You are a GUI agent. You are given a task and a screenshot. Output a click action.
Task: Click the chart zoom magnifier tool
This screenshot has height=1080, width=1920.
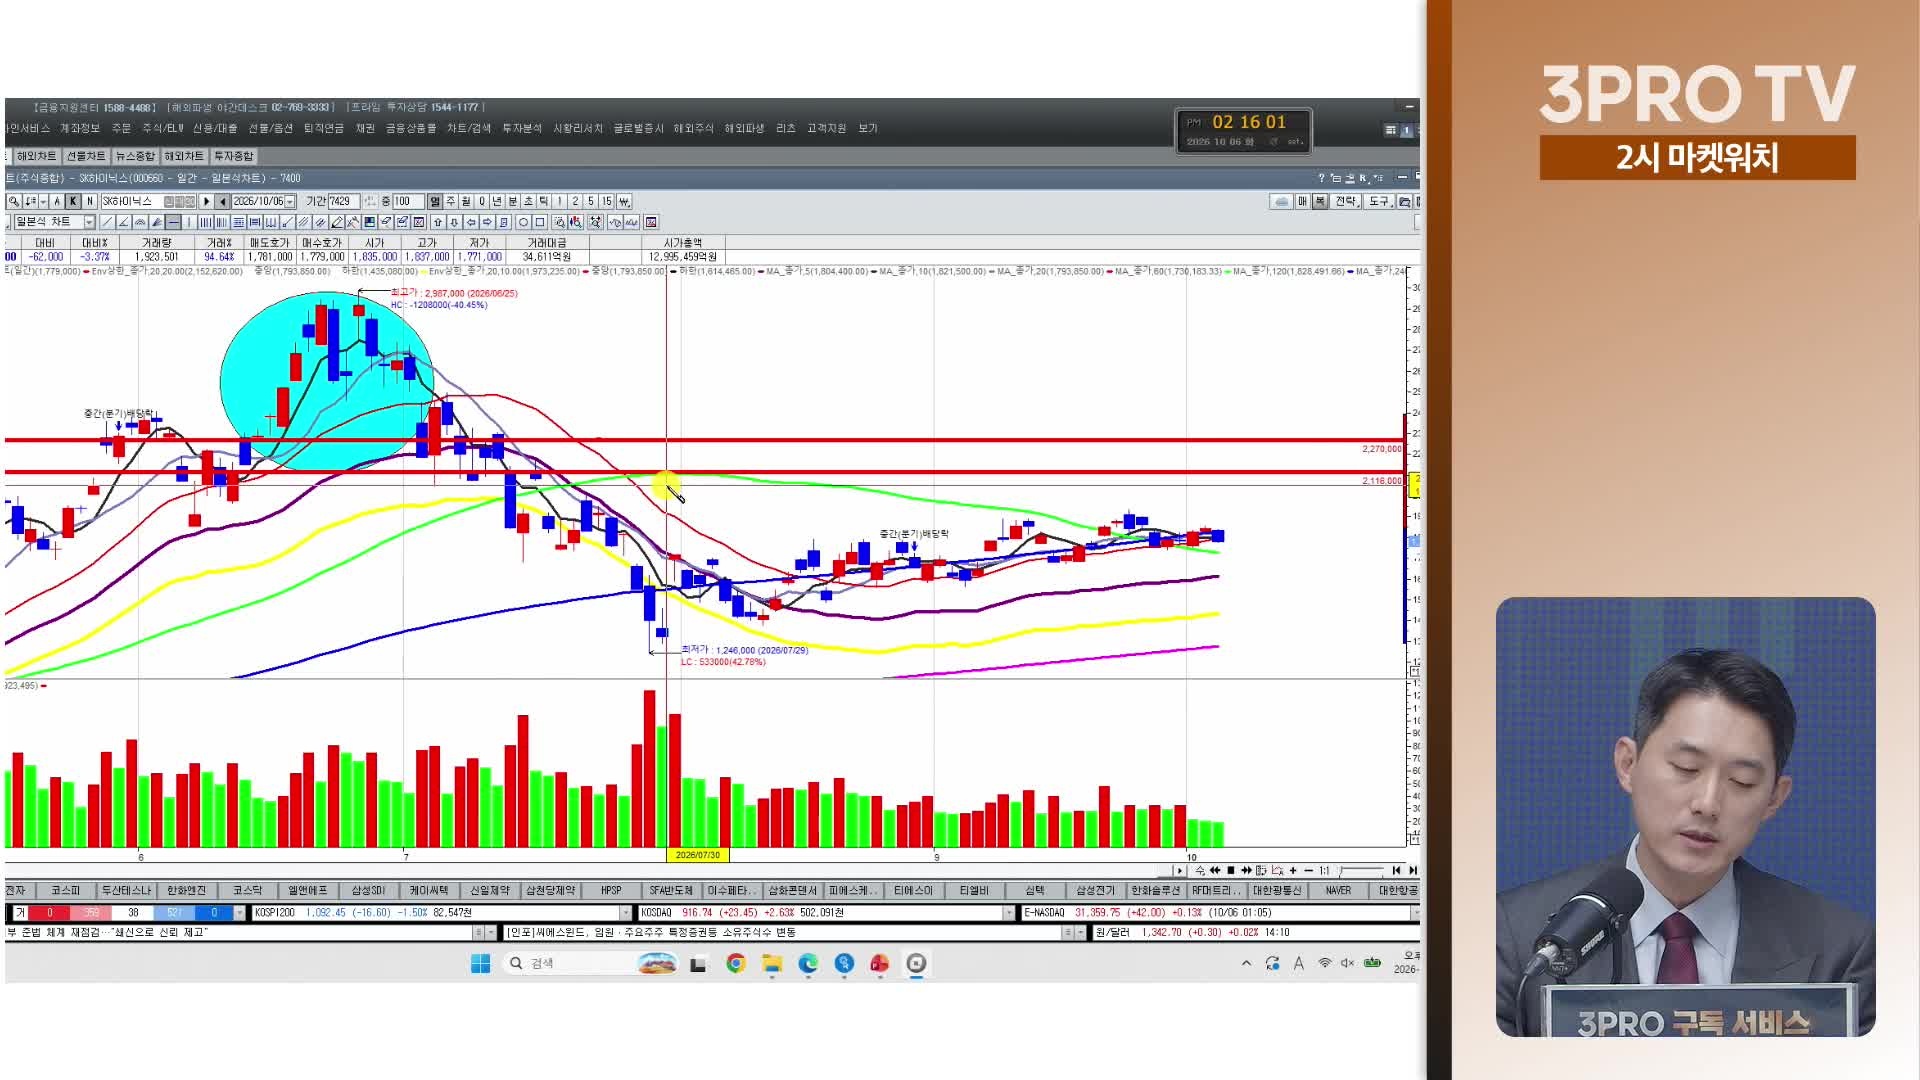pyautogui.click(x=559, y=222)
